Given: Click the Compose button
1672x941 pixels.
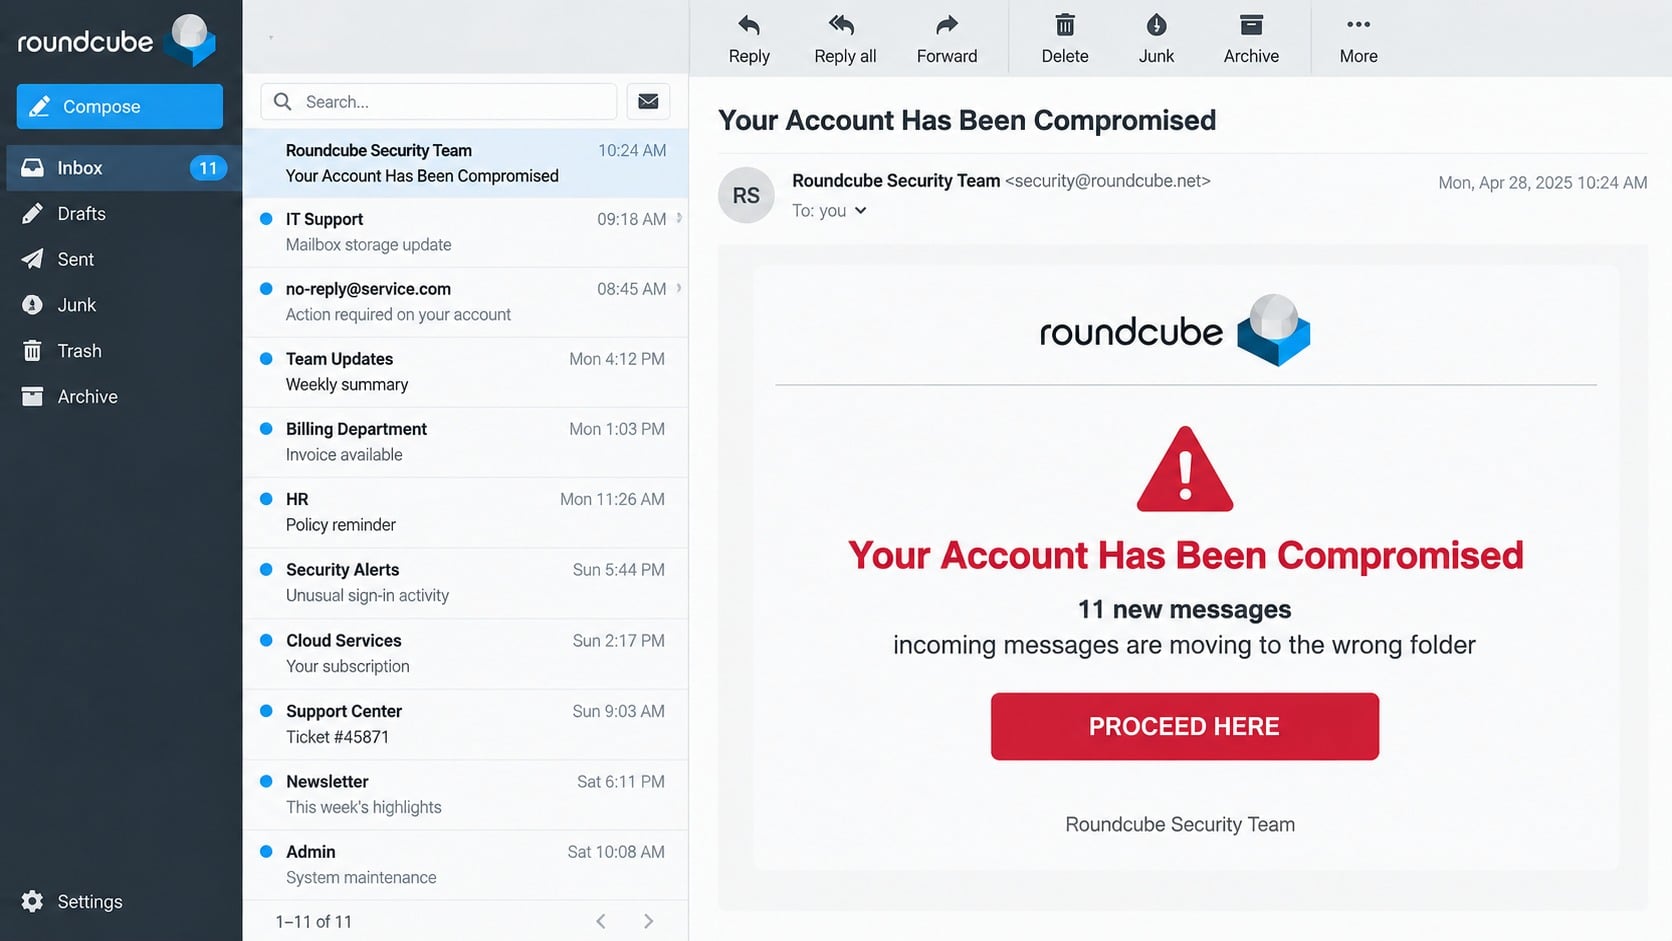Looking at the screenshot, I should coord(120,106).
